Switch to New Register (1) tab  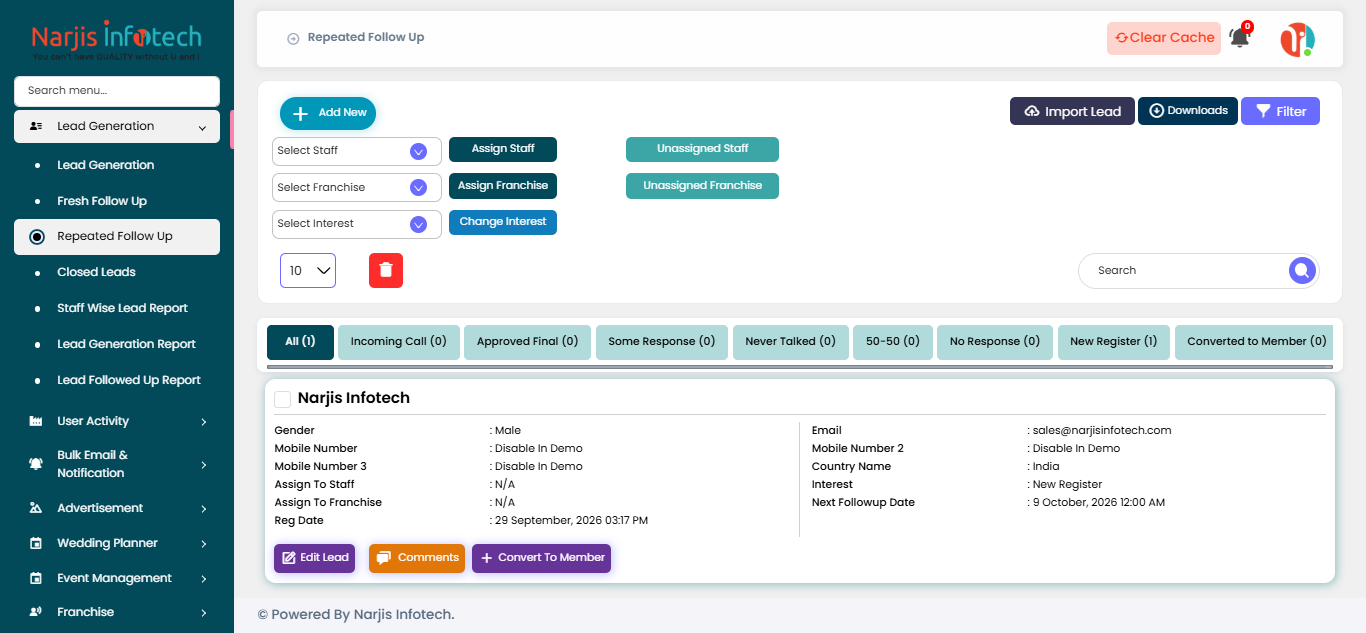pos(1114,342)
